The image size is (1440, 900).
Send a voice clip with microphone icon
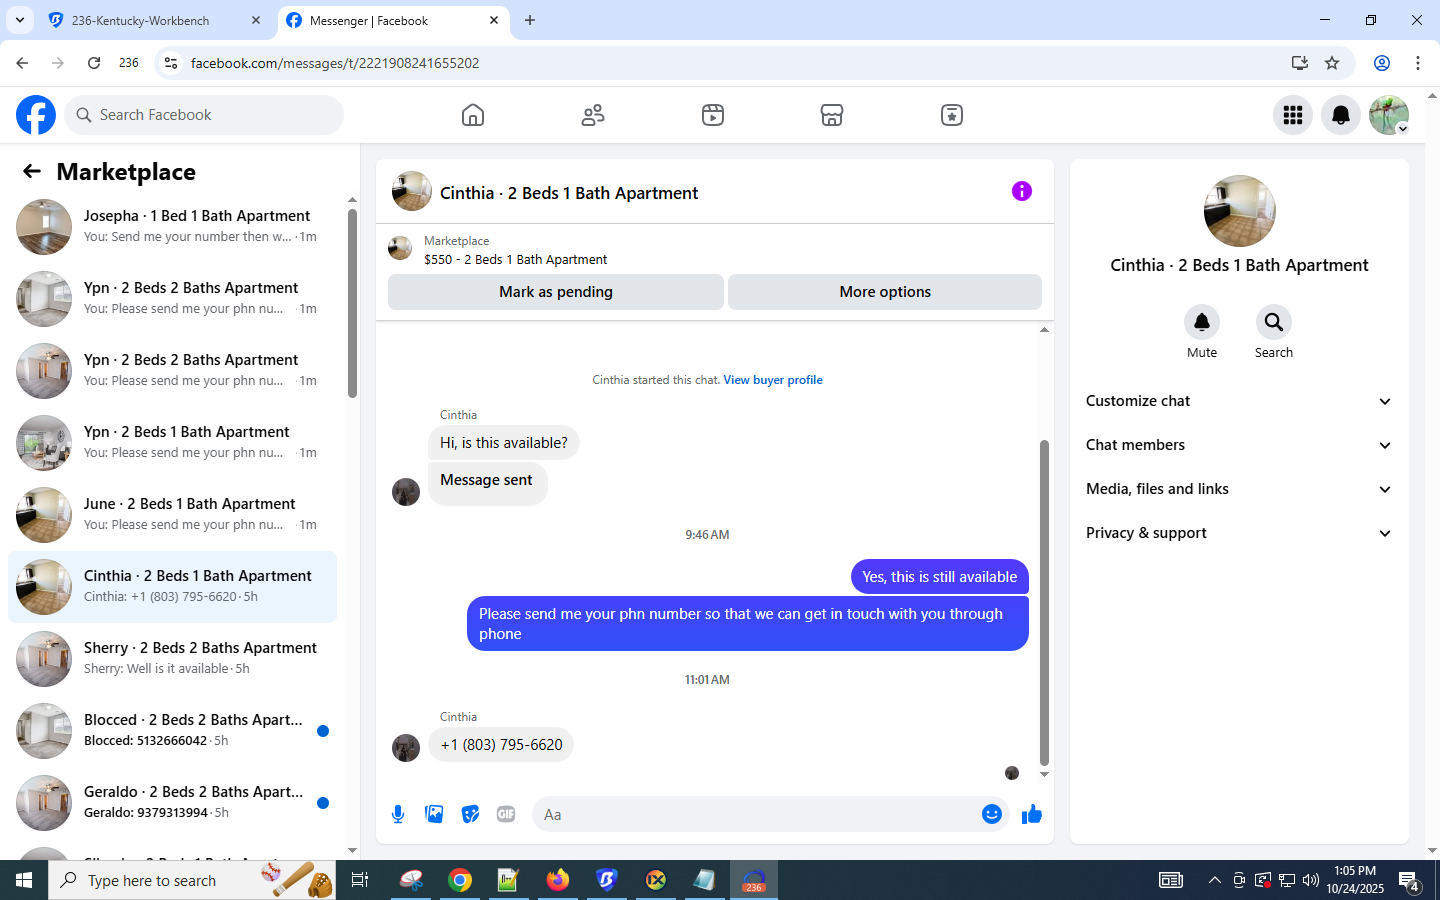398,814
